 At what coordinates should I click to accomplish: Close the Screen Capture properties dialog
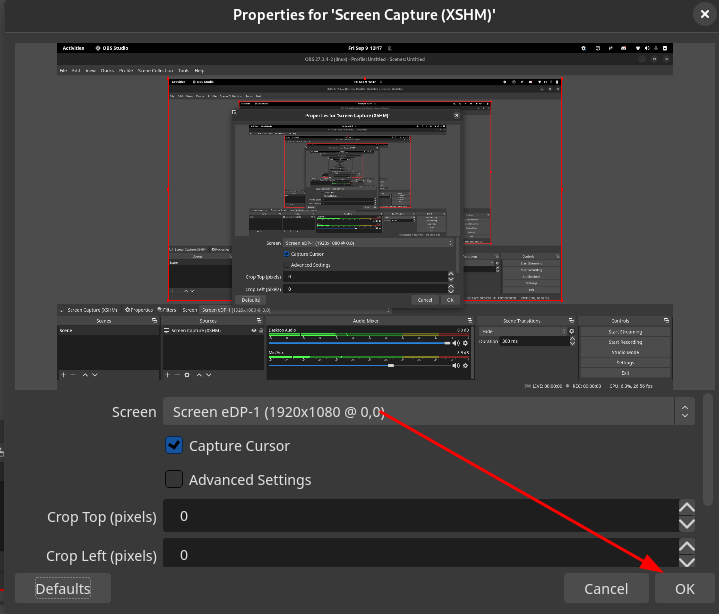point(705,15)
